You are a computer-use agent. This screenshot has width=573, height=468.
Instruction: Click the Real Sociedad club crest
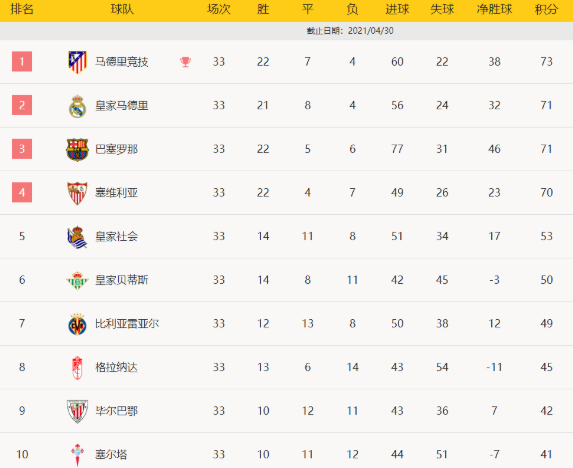tap(77, 237)
